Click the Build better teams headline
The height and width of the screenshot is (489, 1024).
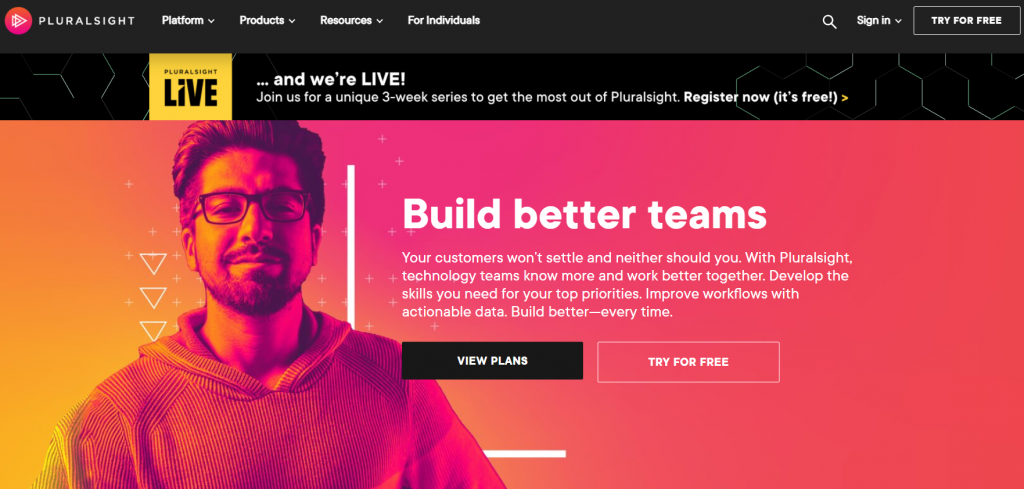click(584, 213)
